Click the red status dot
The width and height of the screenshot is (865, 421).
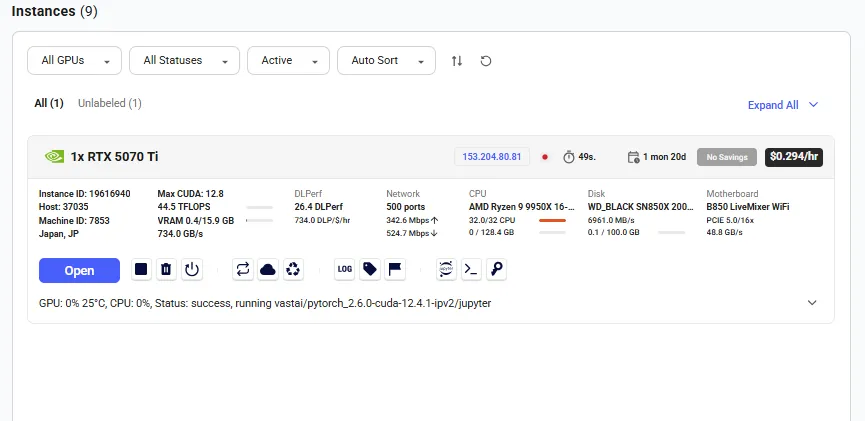[545, 157]
